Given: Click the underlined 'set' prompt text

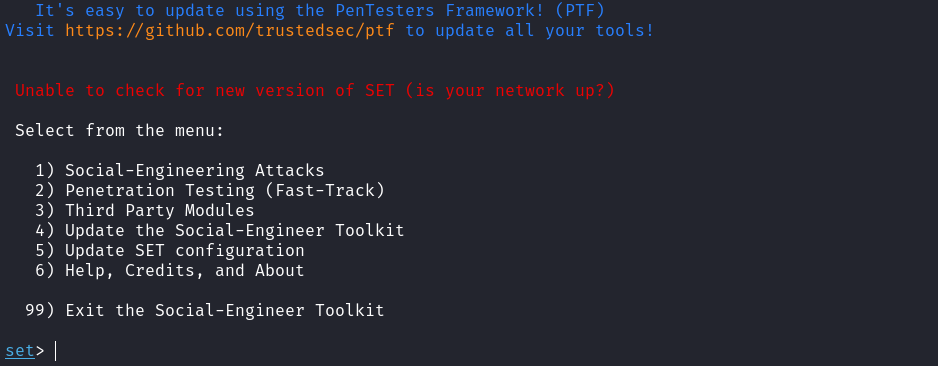Looking at the screenshot, I should (20, 351).
